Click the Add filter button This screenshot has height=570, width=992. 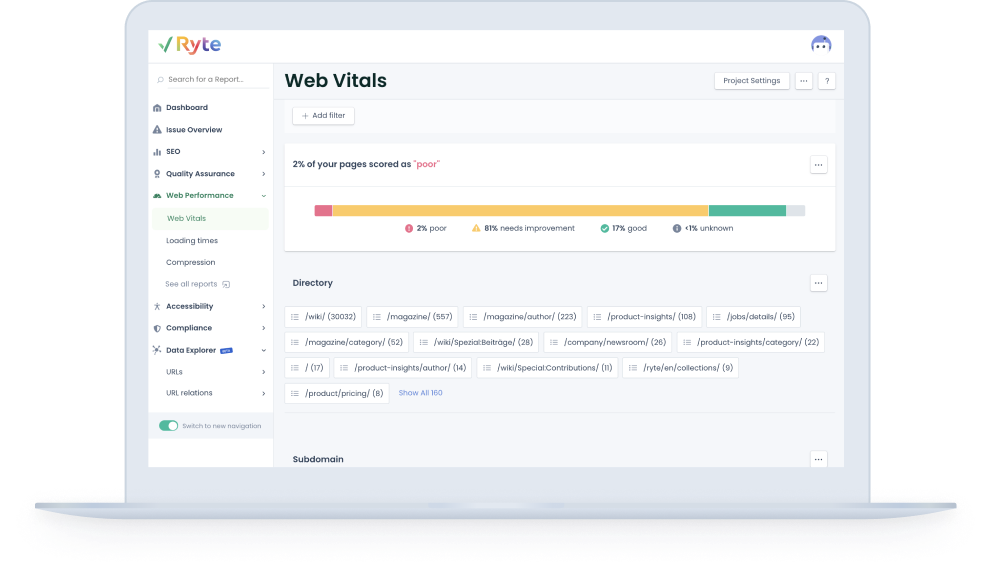coord(323,116)
